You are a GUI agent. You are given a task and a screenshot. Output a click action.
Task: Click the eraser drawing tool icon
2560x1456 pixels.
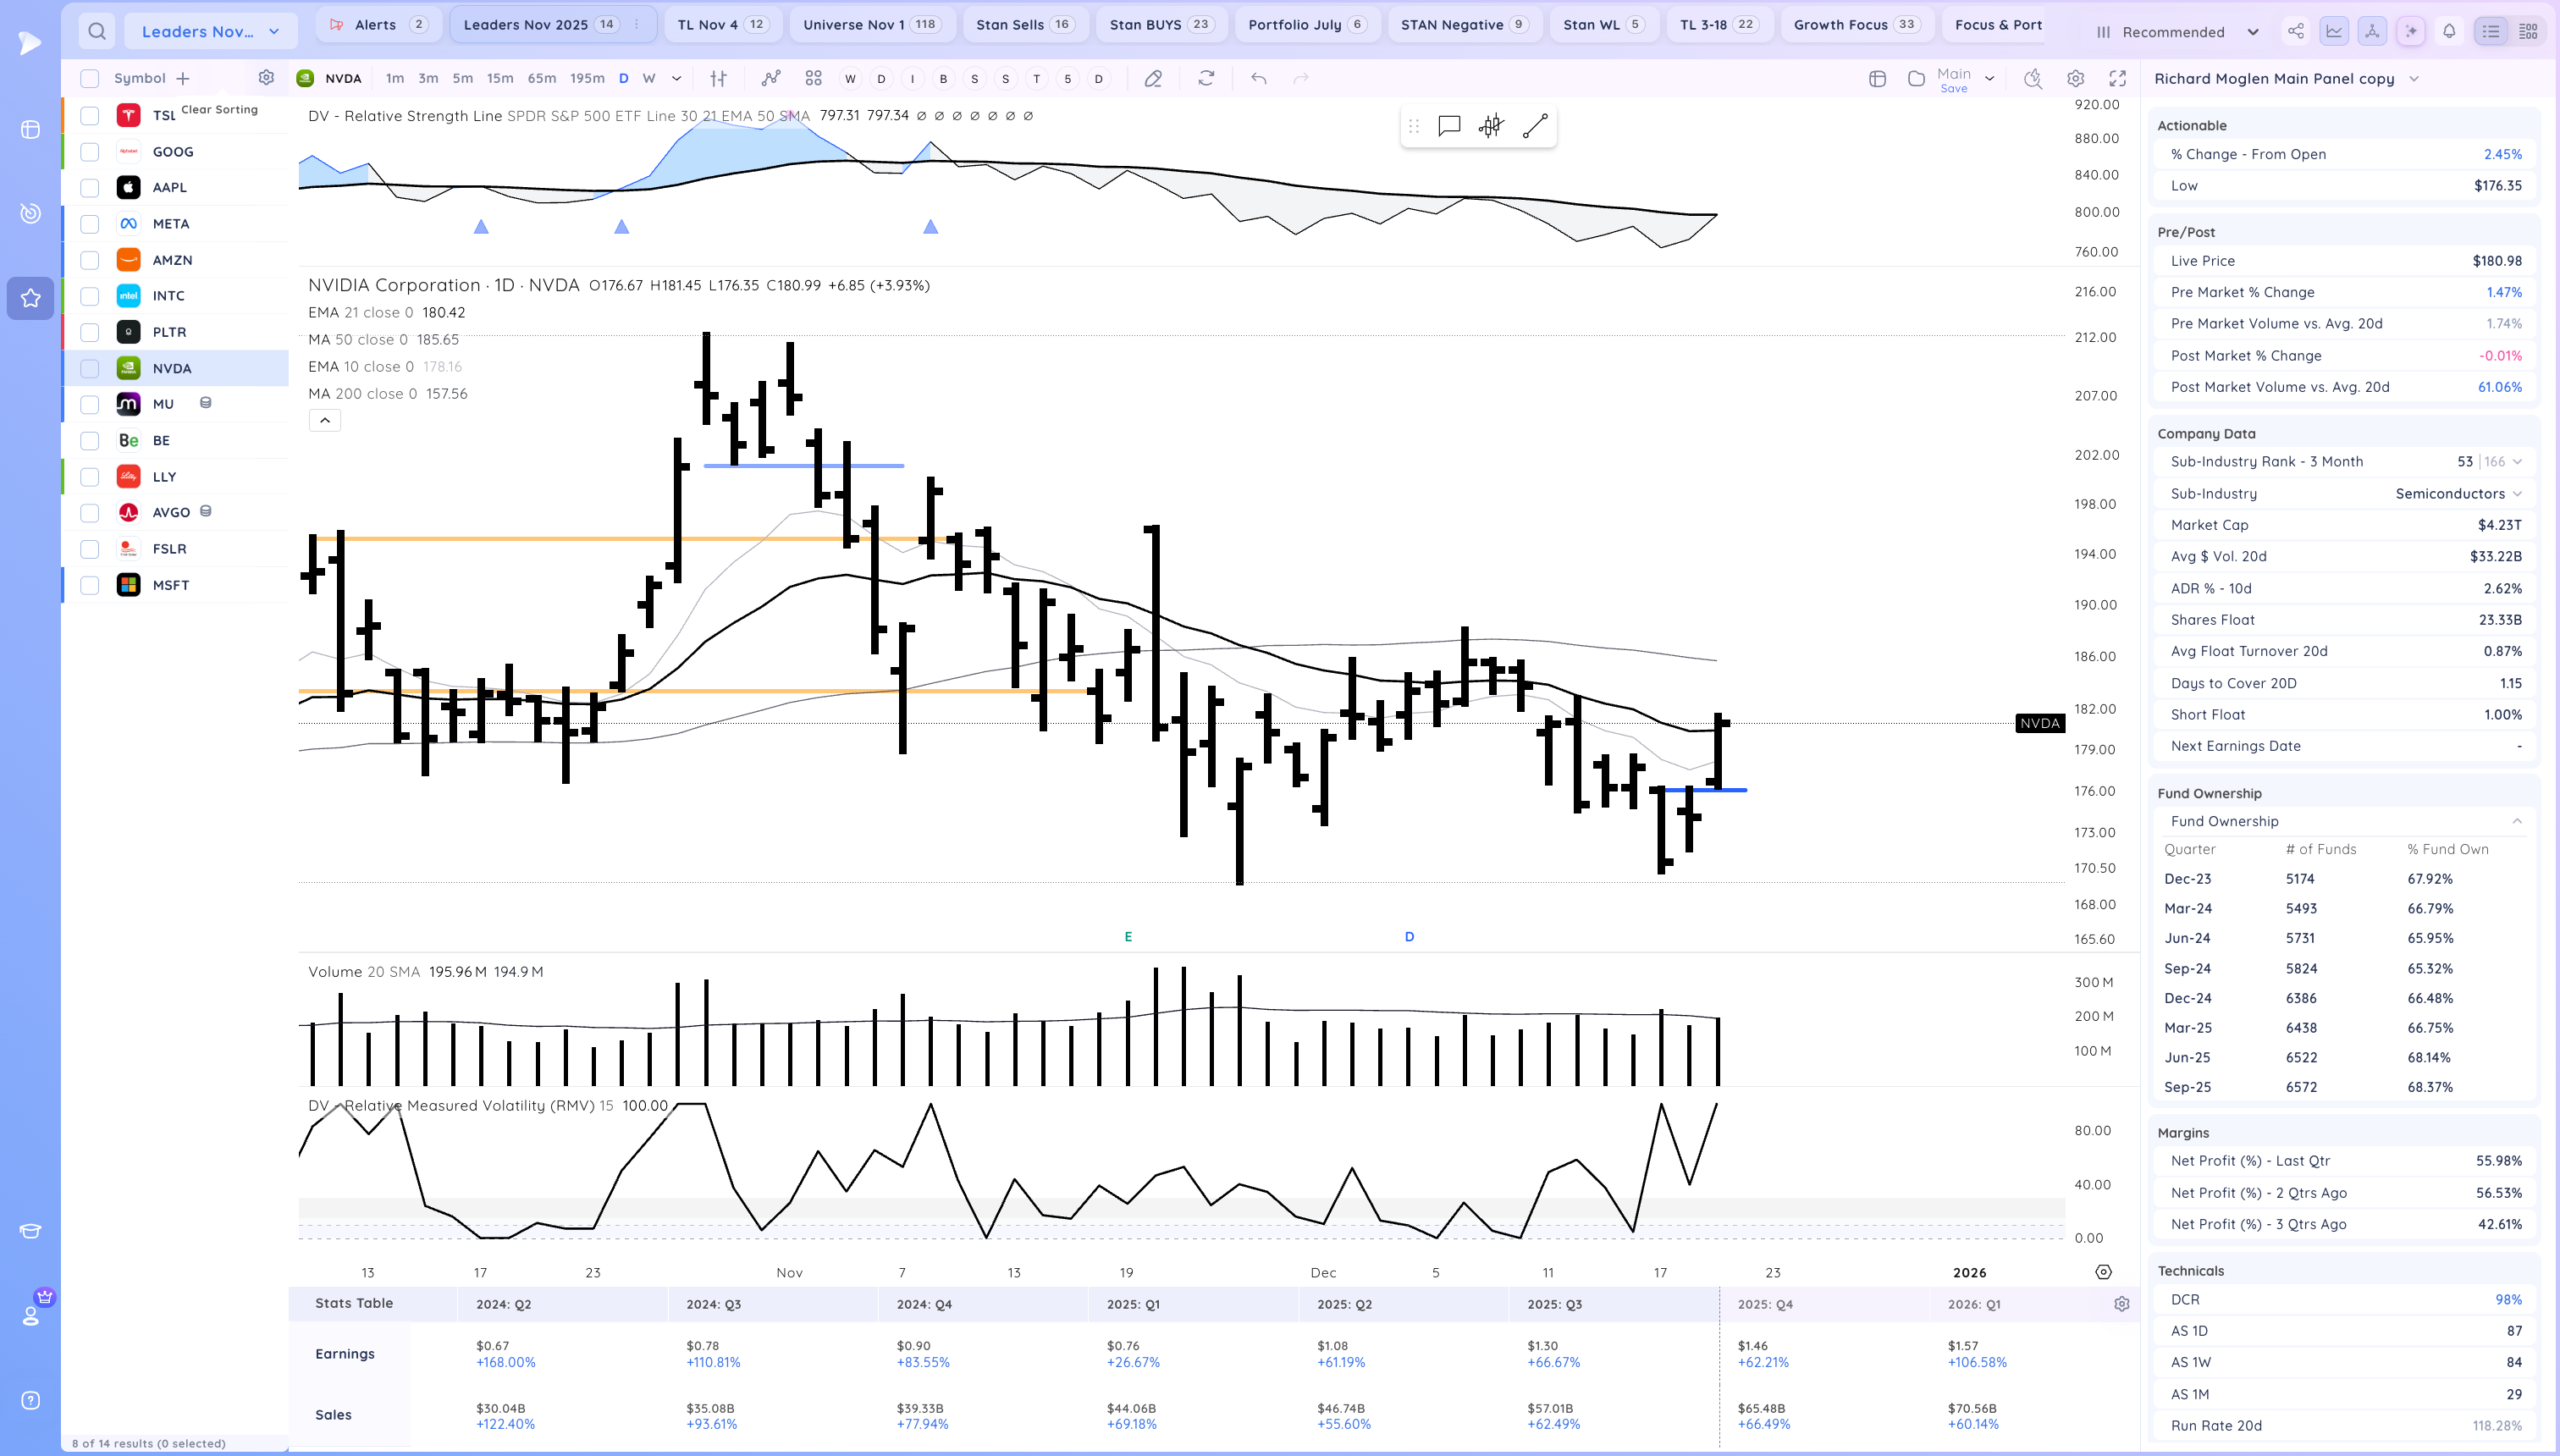pos(1153,78)
